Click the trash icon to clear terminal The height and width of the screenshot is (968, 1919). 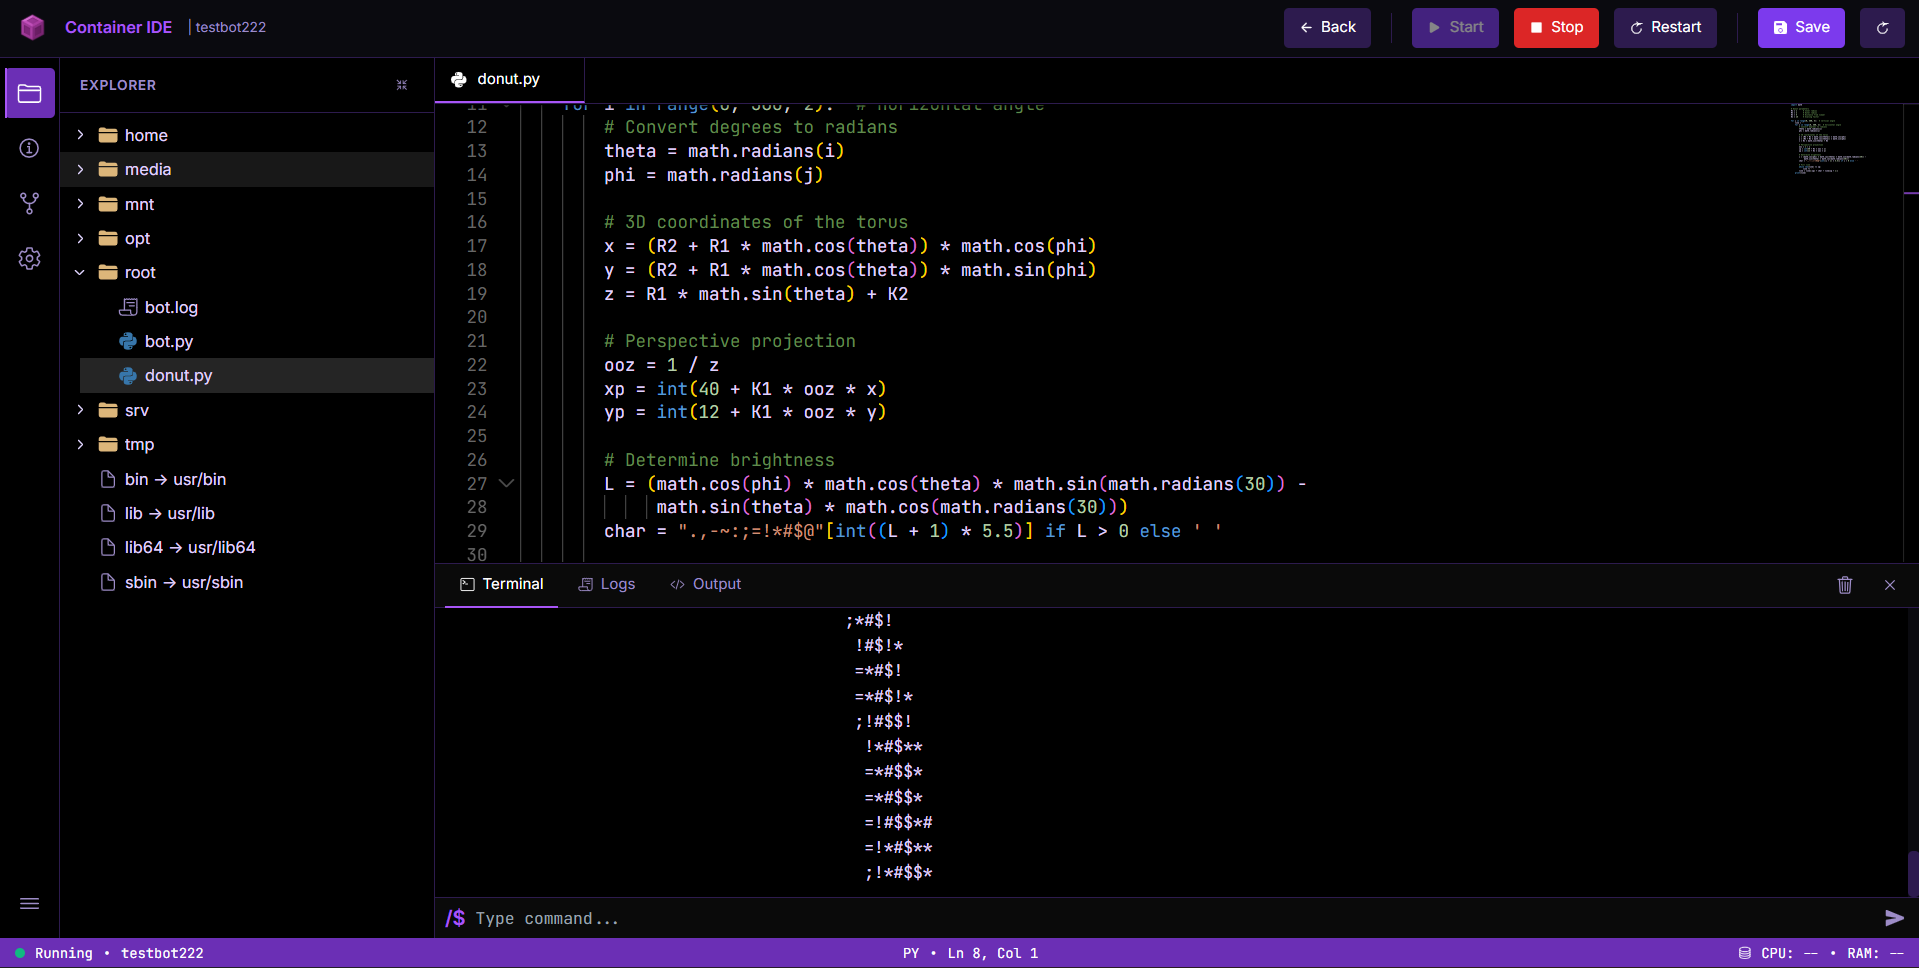(1845, 585)
